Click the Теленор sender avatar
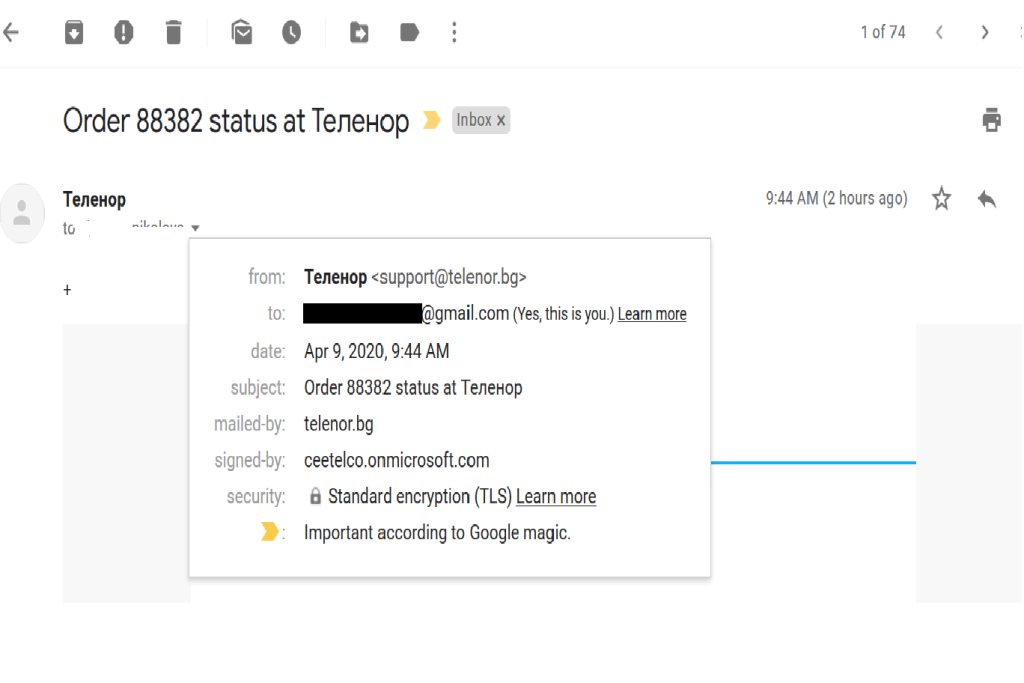 pos(22,214)
